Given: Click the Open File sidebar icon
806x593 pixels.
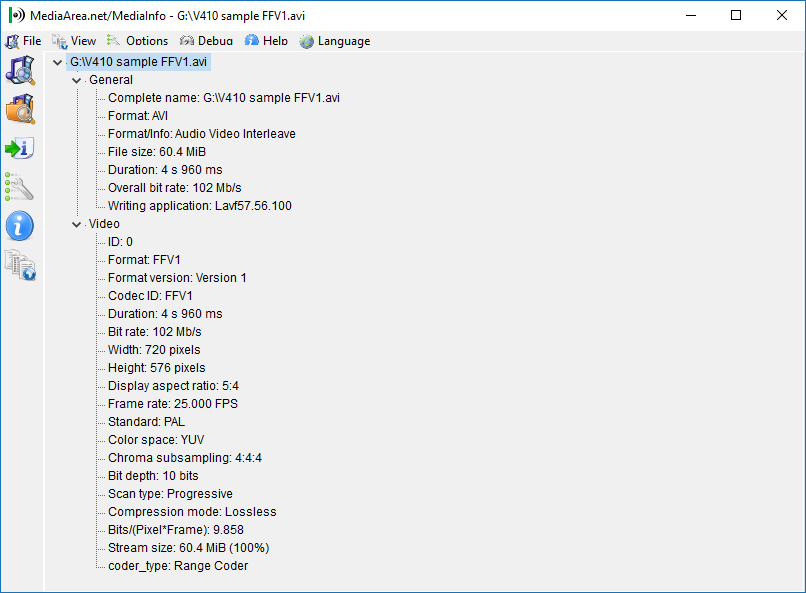Looking at the screenshot, I should [x=20, y=70].
